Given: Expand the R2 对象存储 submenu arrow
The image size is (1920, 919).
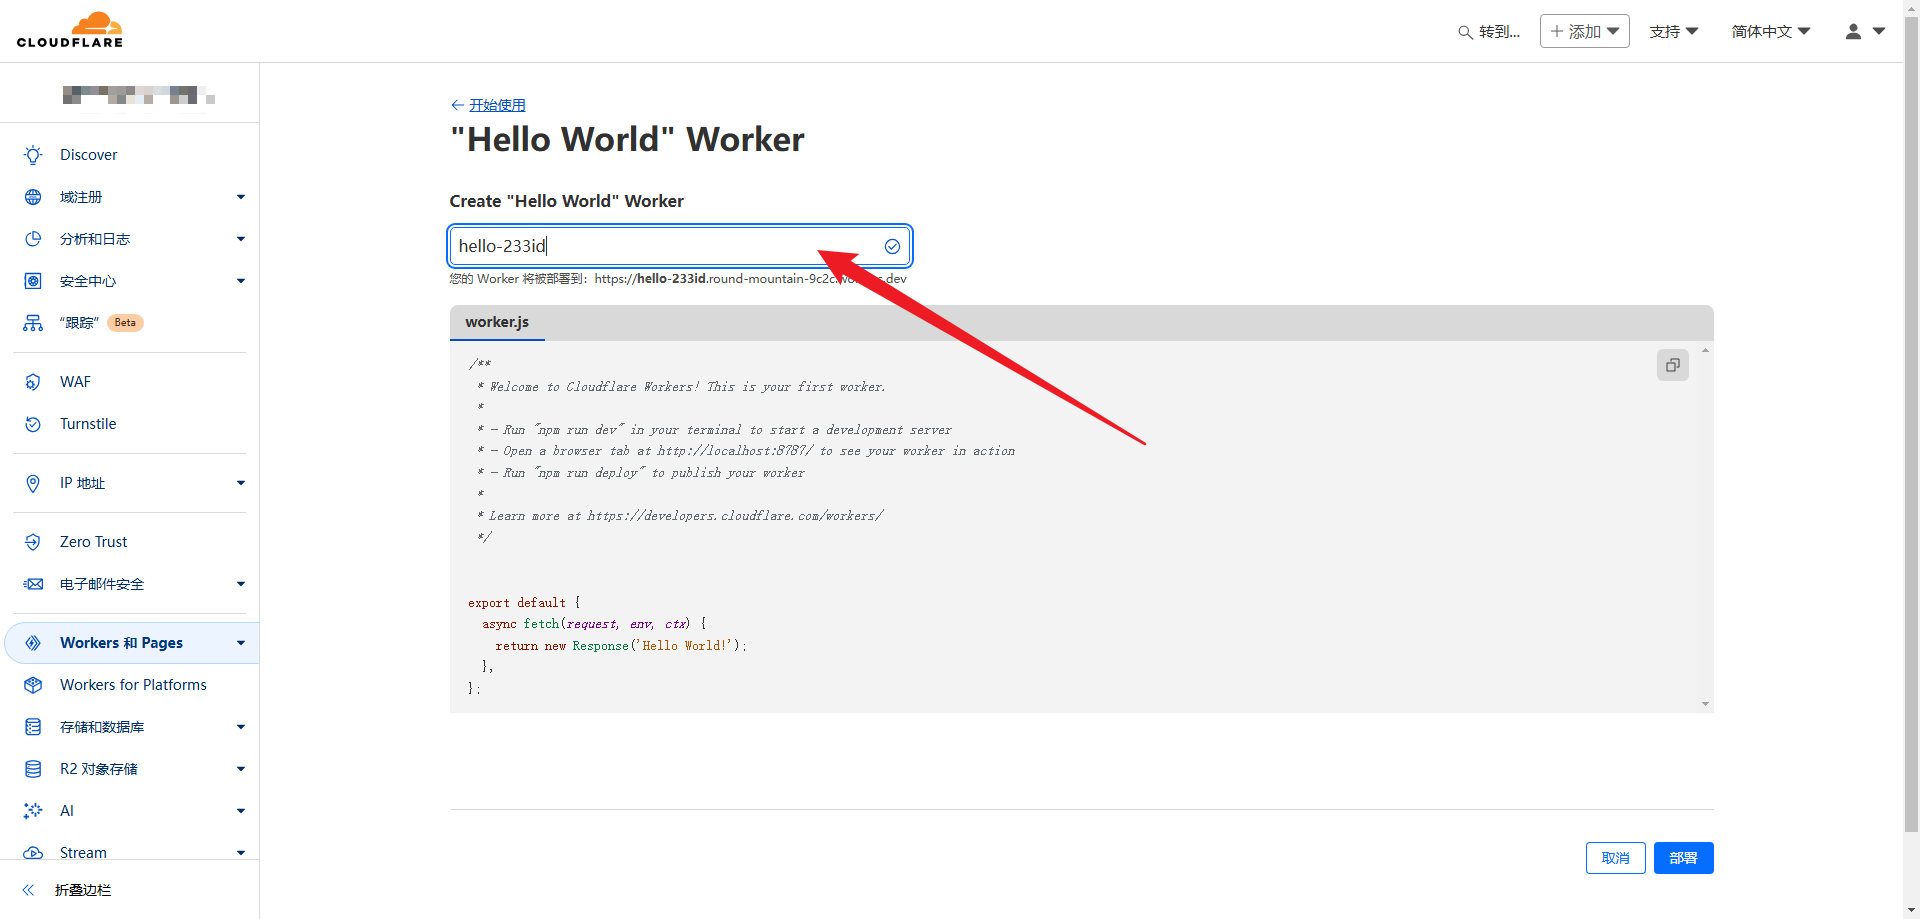Looking at the screenshot, I should [x=241, y=769].
